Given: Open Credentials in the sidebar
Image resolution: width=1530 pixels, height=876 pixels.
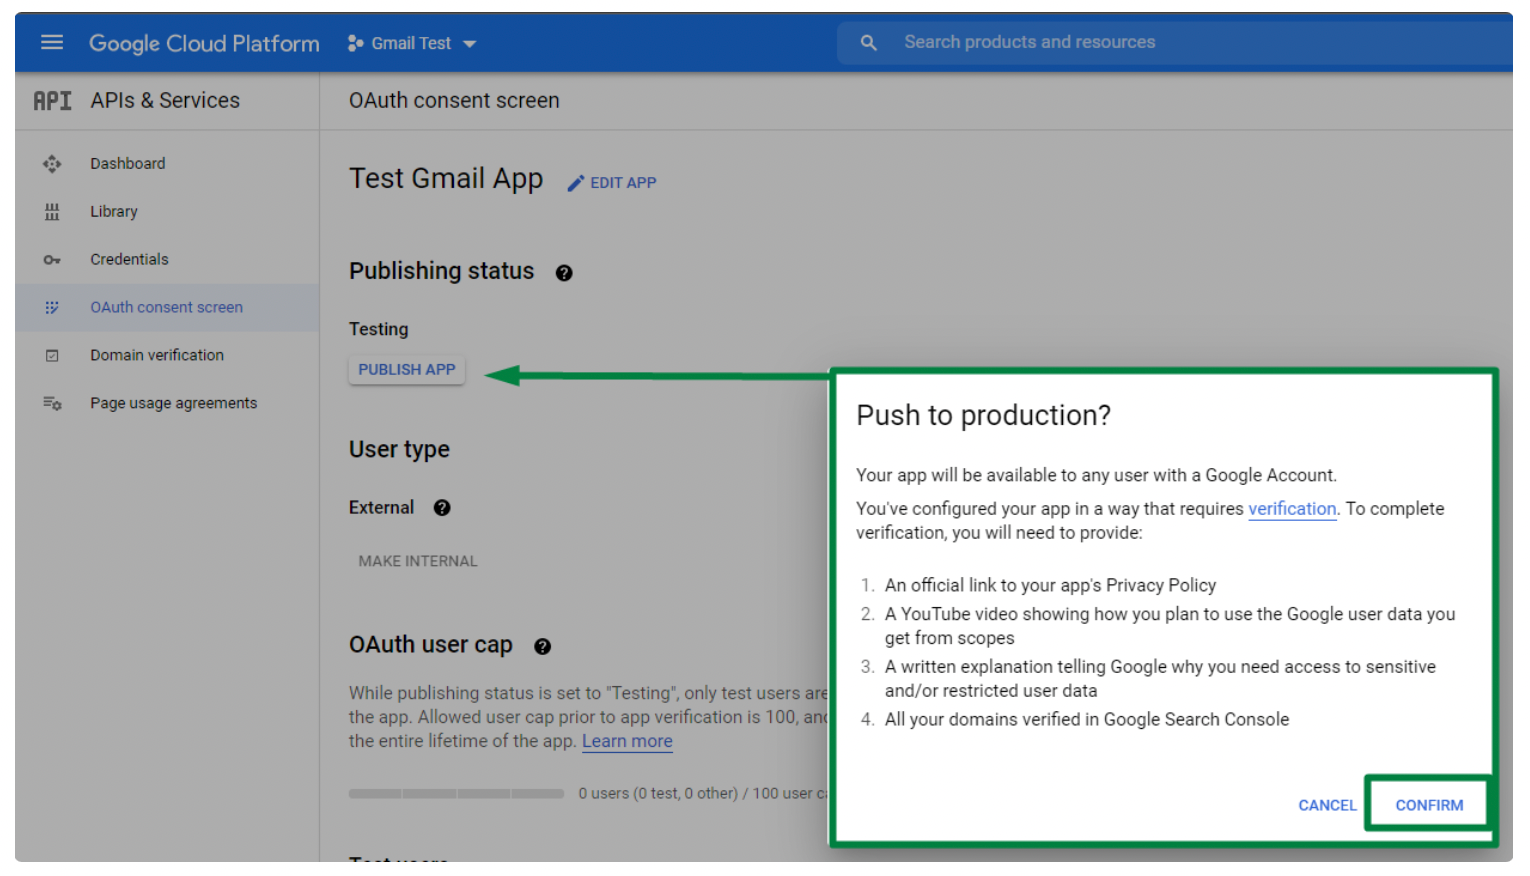Looking at the screenshot, I should click(x=129, y=259).
